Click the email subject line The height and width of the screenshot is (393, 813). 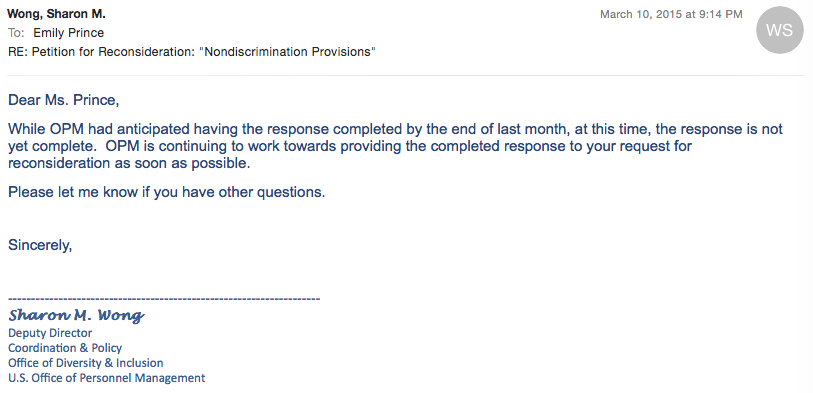pyautogui.click(x=191, y=52)
